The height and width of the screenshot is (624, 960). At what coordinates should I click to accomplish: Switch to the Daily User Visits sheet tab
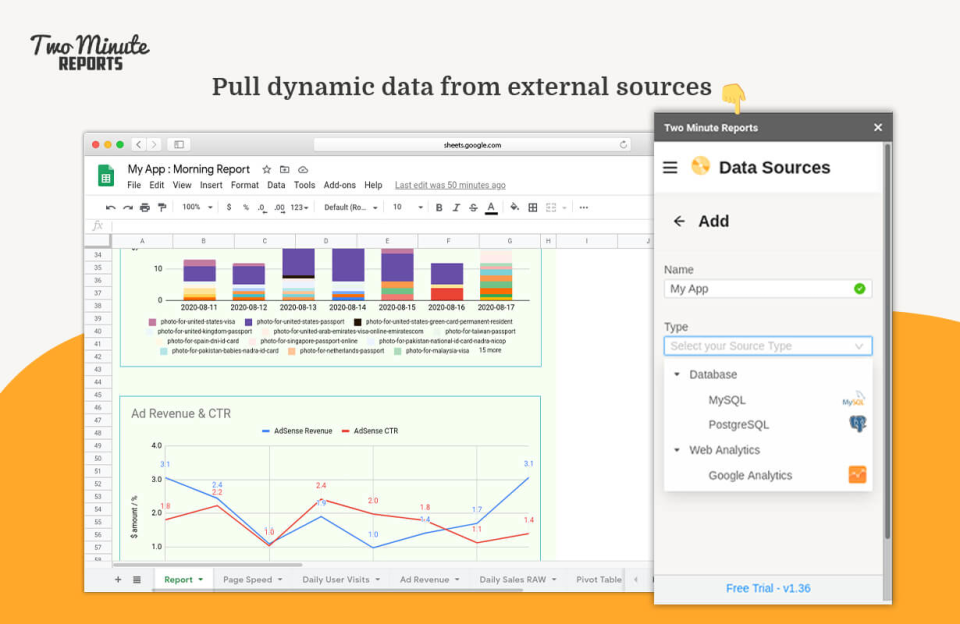336,579
